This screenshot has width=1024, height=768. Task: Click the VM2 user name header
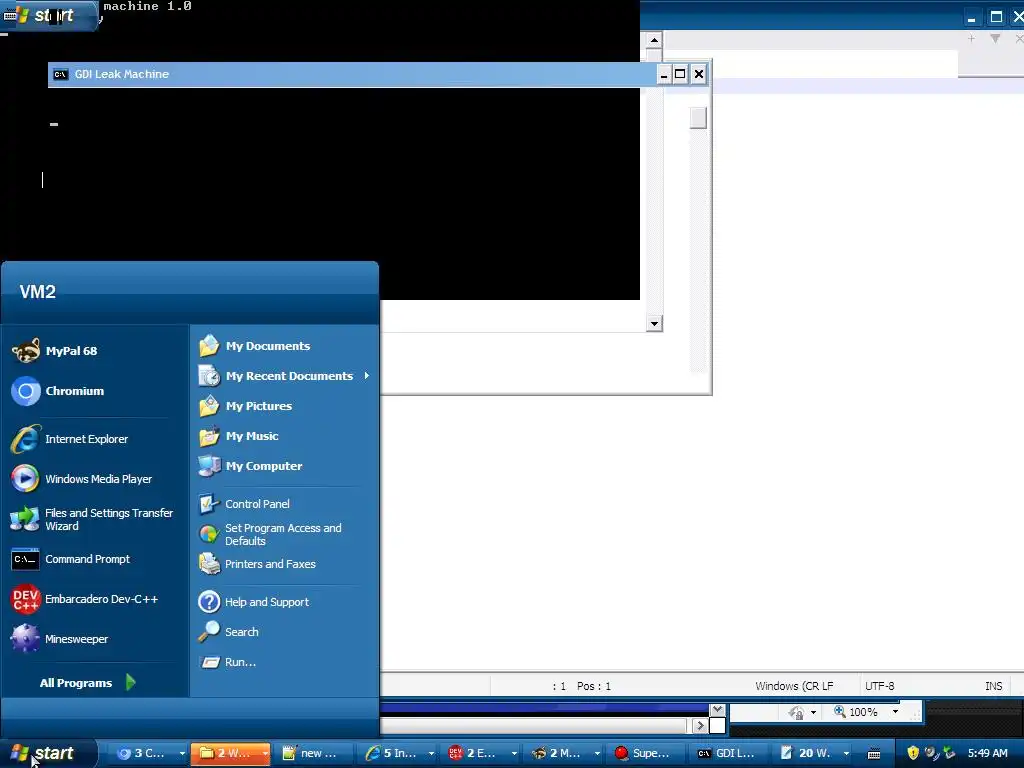point(37,291)
